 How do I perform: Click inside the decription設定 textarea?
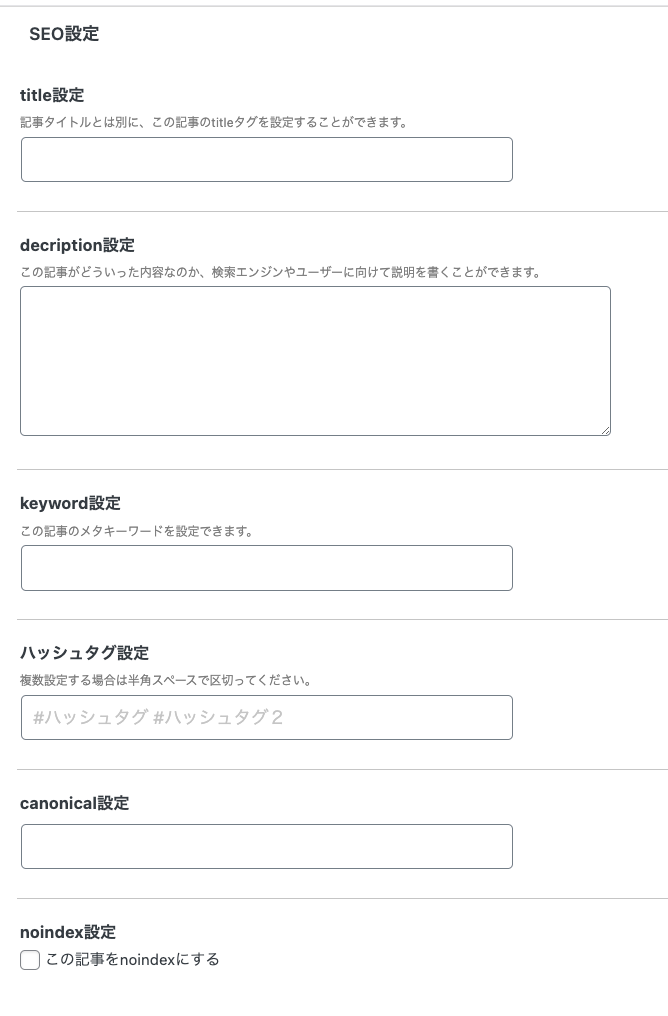(x=314, y=360)
